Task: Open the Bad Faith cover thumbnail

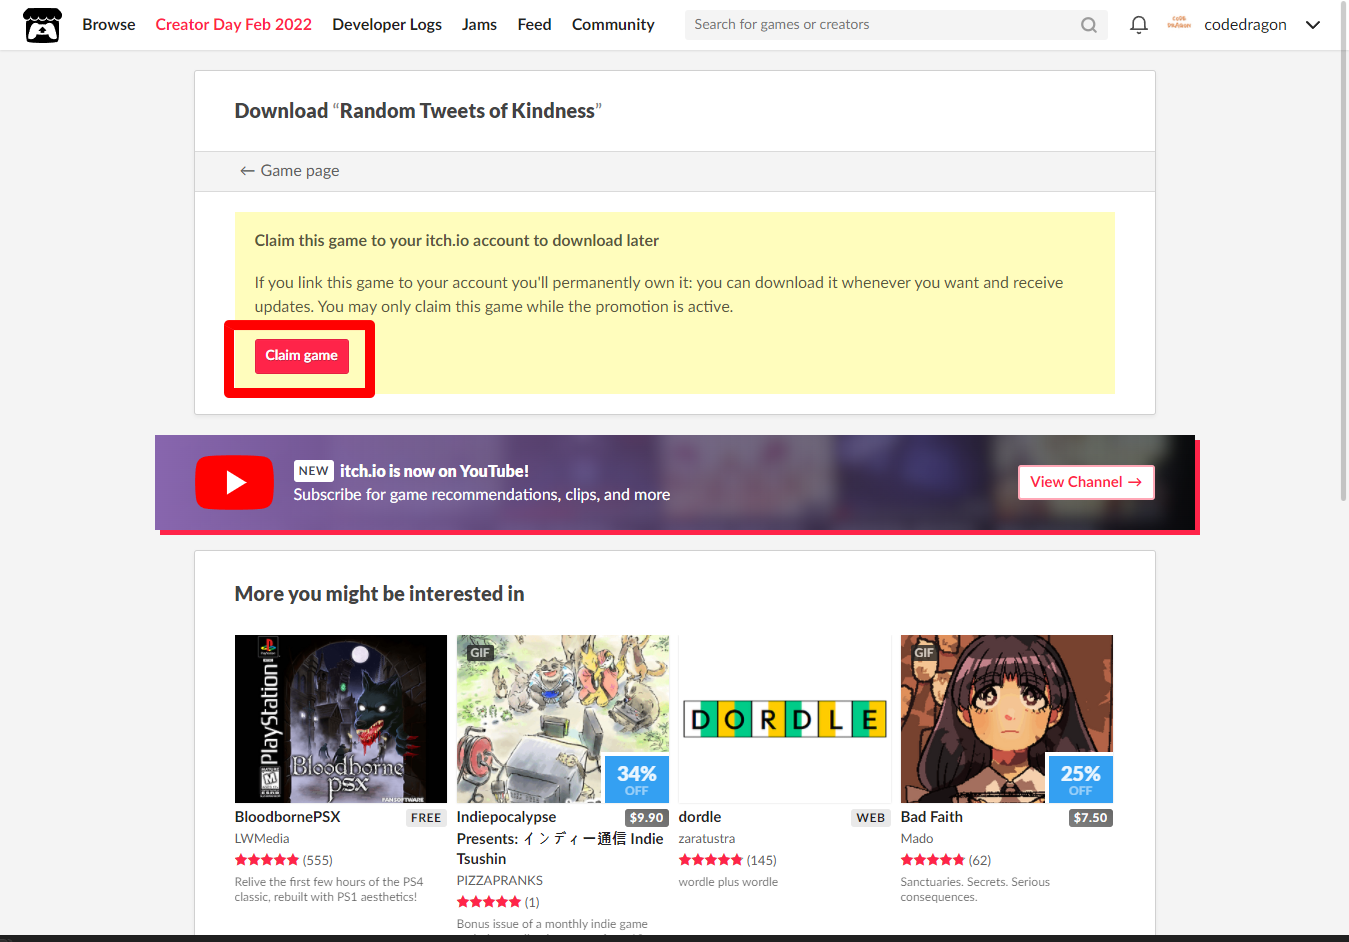Action: [x=1007, y=719]
